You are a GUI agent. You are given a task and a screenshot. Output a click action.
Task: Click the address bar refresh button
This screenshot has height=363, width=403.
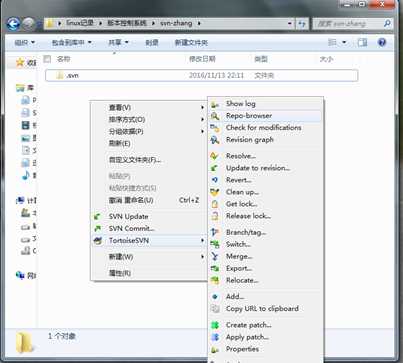pos(302,24)
